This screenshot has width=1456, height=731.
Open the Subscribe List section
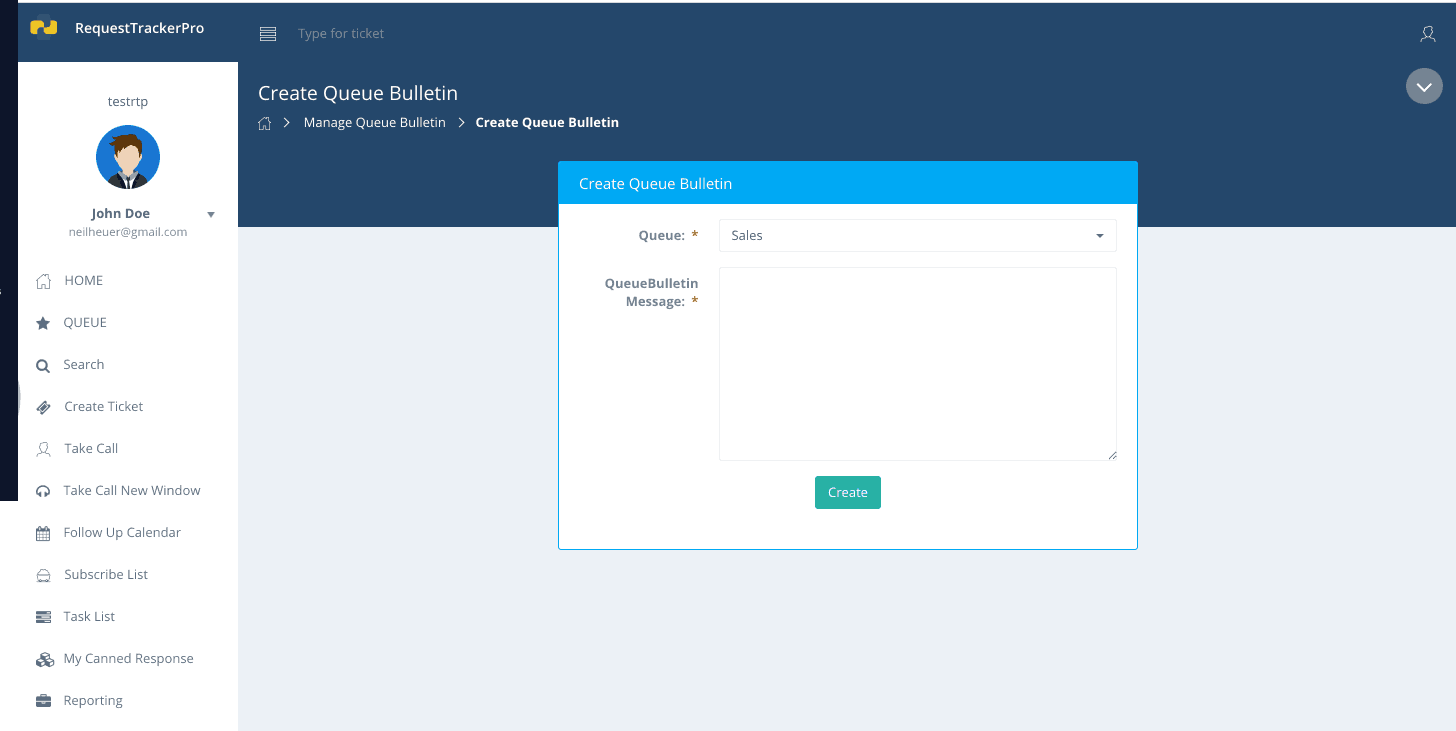pyautogui.click(x=107, y=574)
